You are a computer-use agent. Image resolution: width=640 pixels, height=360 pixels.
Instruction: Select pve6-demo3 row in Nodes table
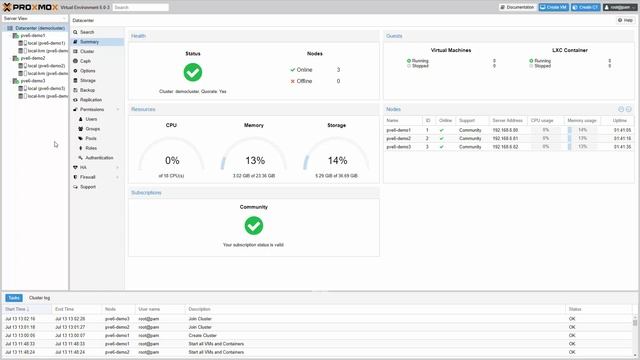509,147
